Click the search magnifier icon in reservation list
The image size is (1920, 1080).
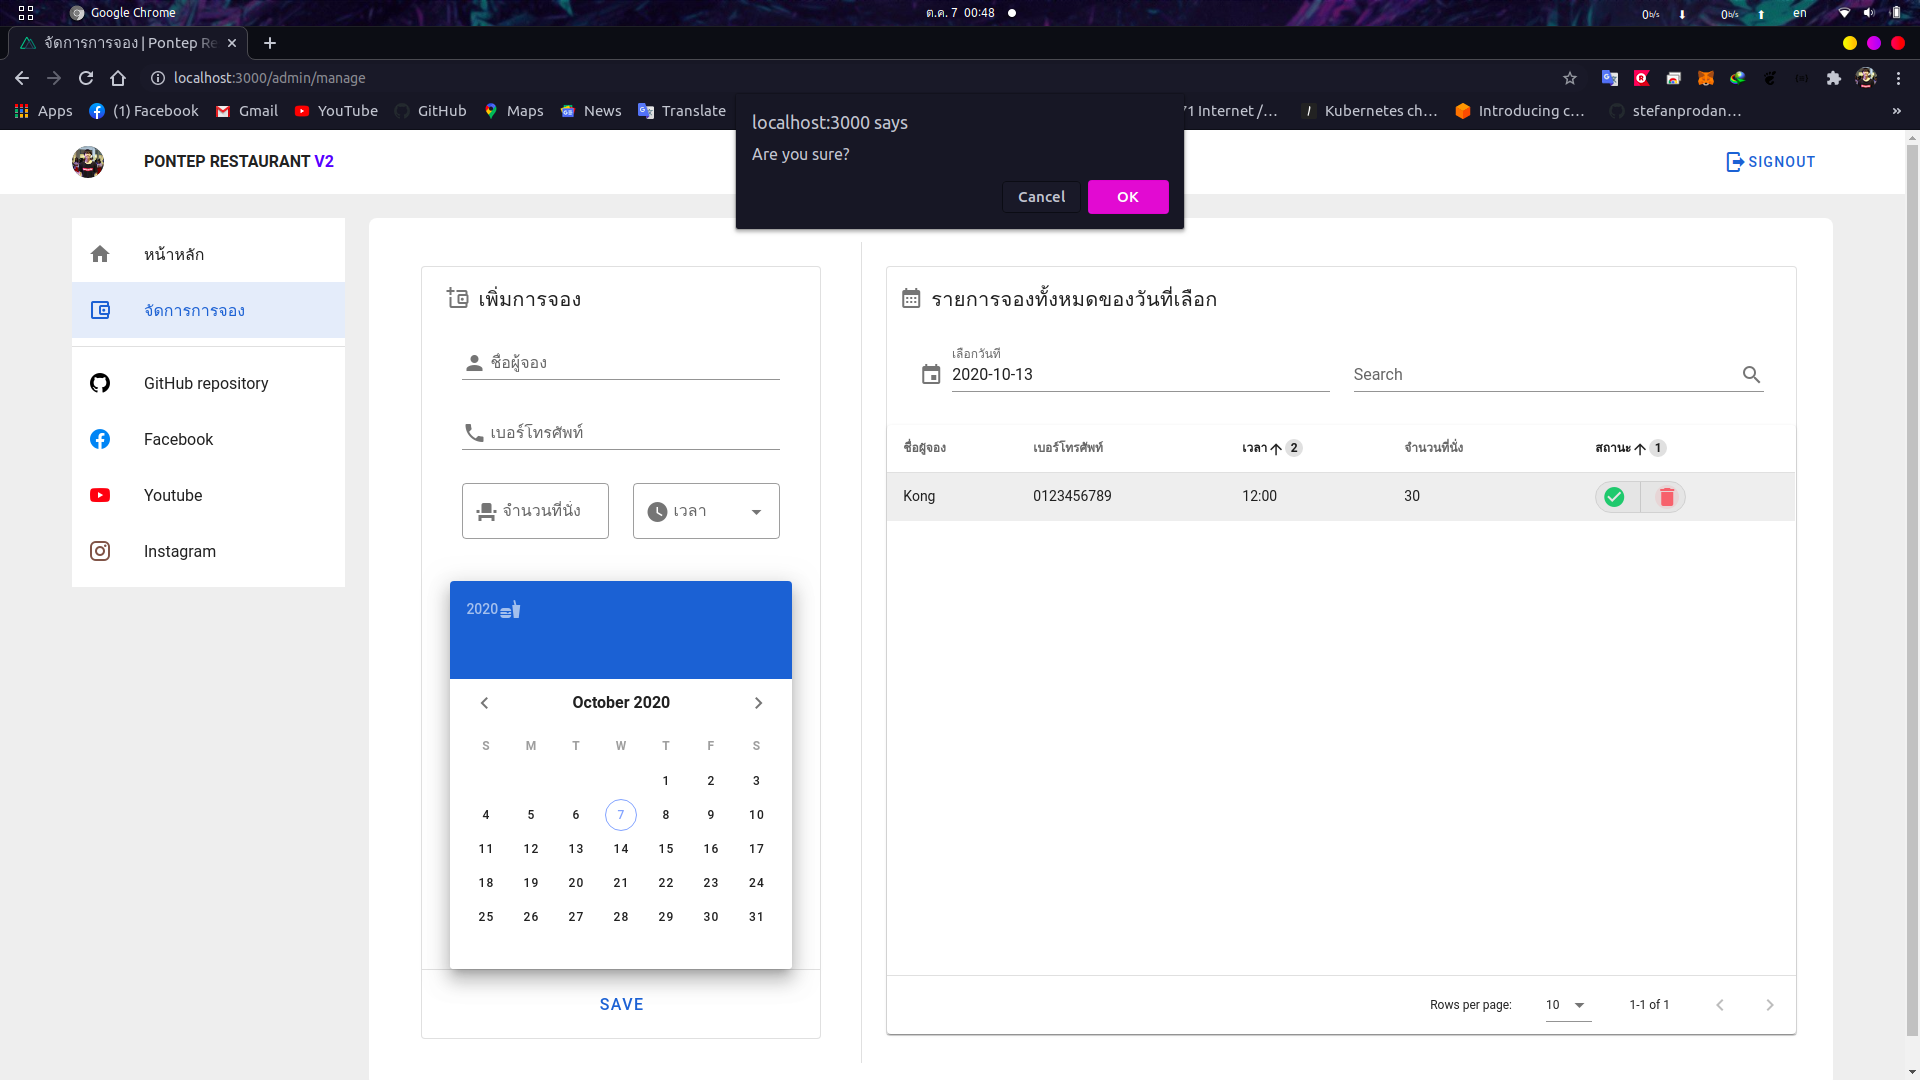tap(1751, 374)
